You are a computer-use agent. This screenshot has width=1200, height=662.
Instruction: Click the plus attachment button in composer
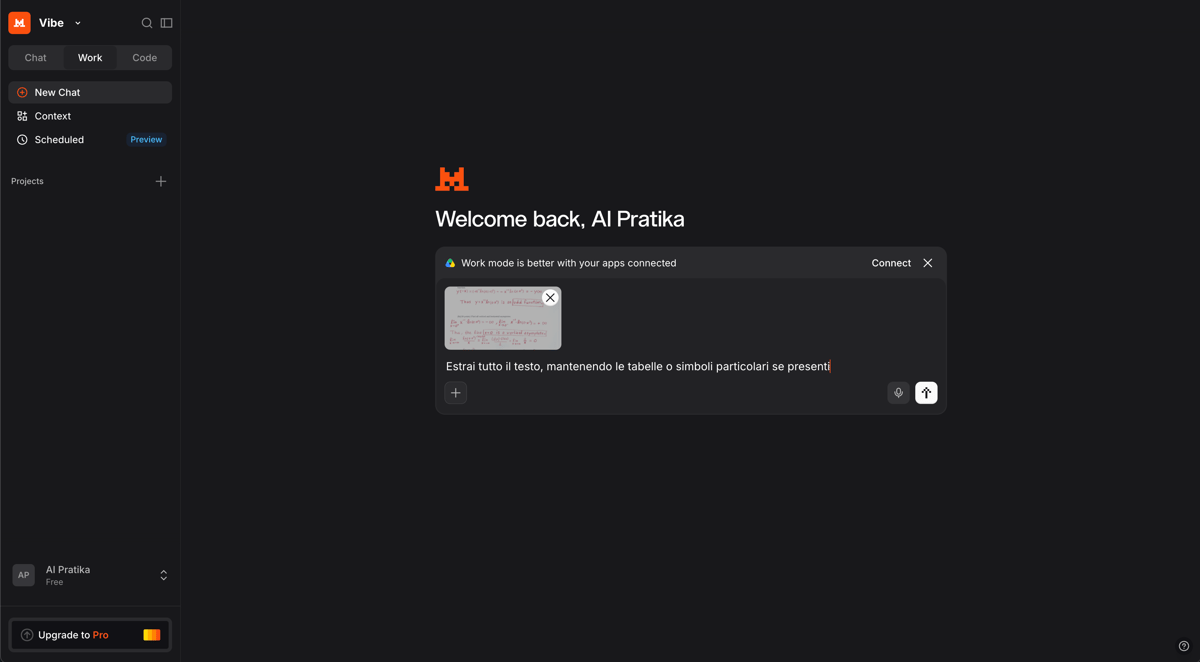(x=456, y=393)
